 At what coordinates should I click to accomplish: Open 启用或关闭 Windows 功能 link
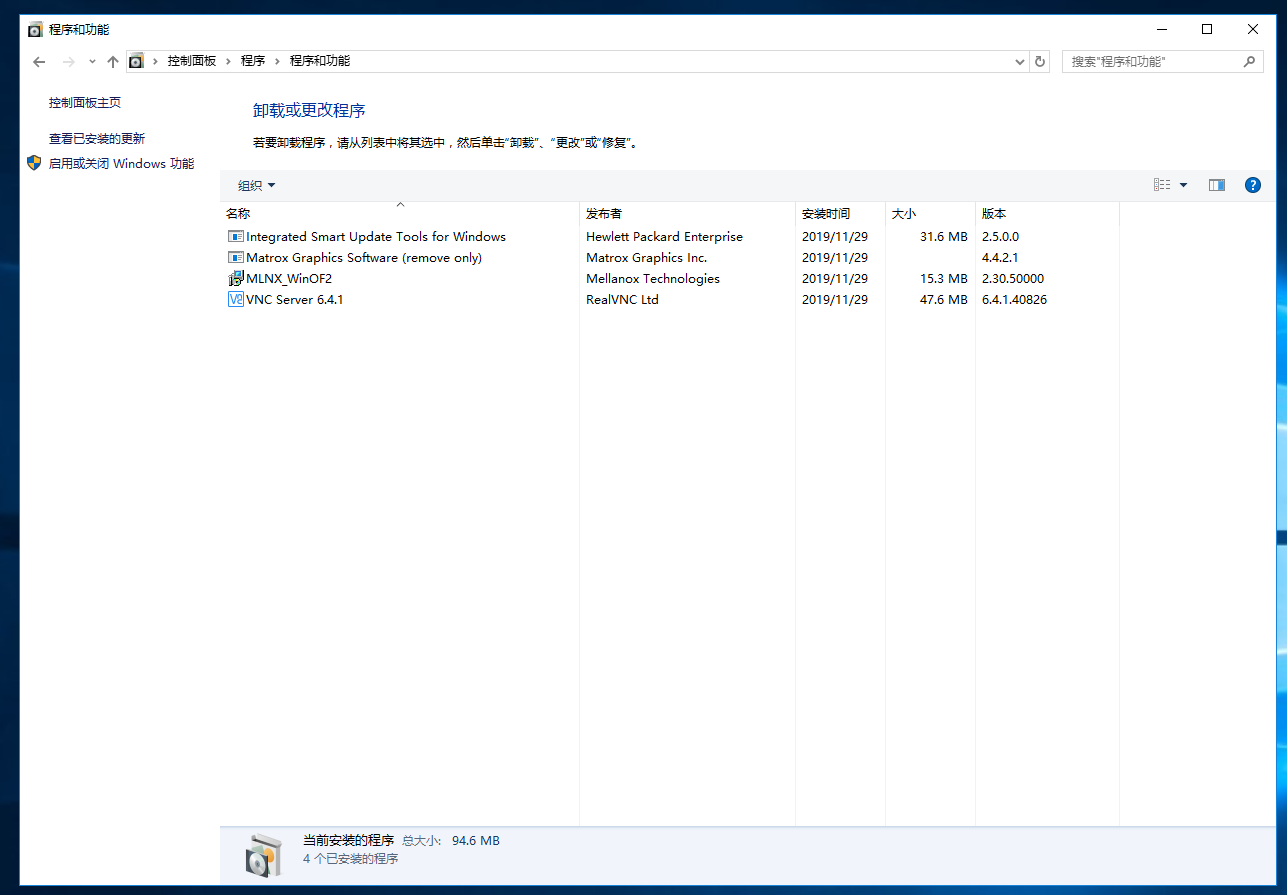tap(122, 164)
